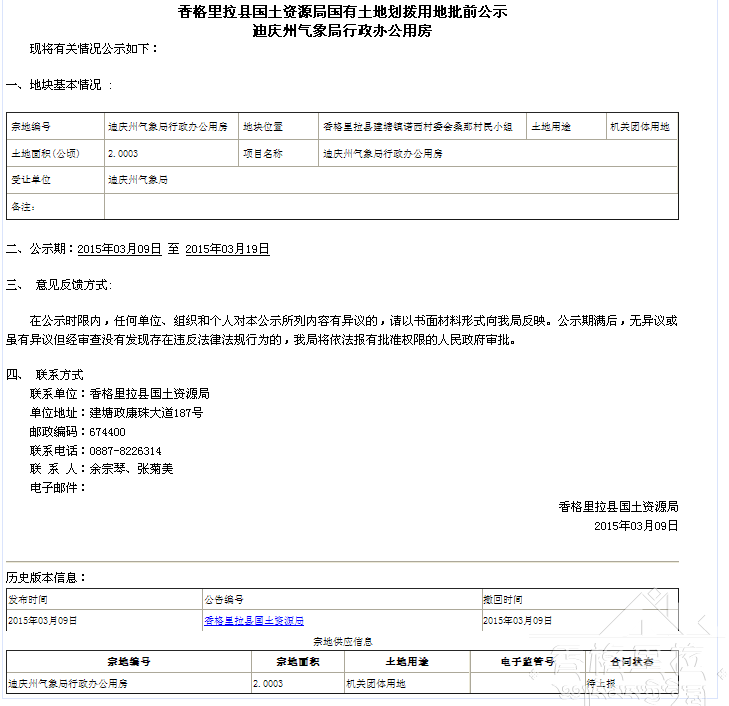Image resolution: width=729 pixels, height=706 pixels.
Task: Click the 邮政编码 value 674400
Action: tap(107, 432)
